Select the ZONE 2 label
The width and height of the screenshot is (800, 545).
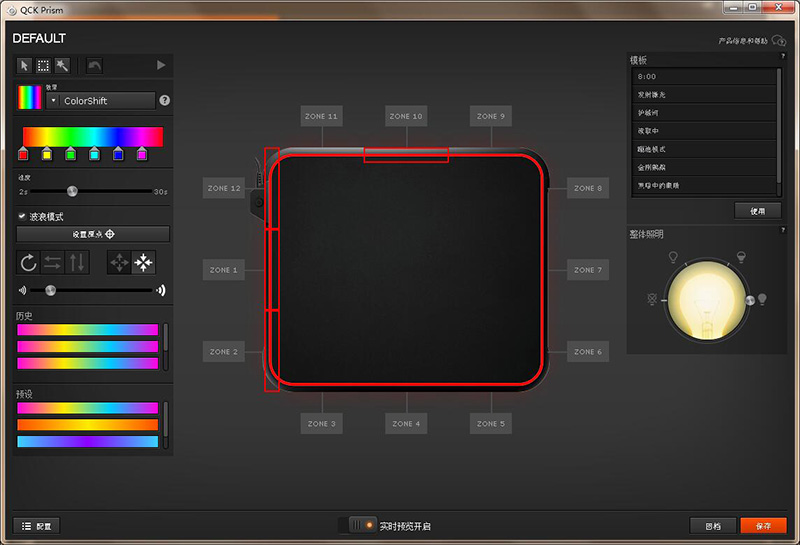tap(223, 352)
